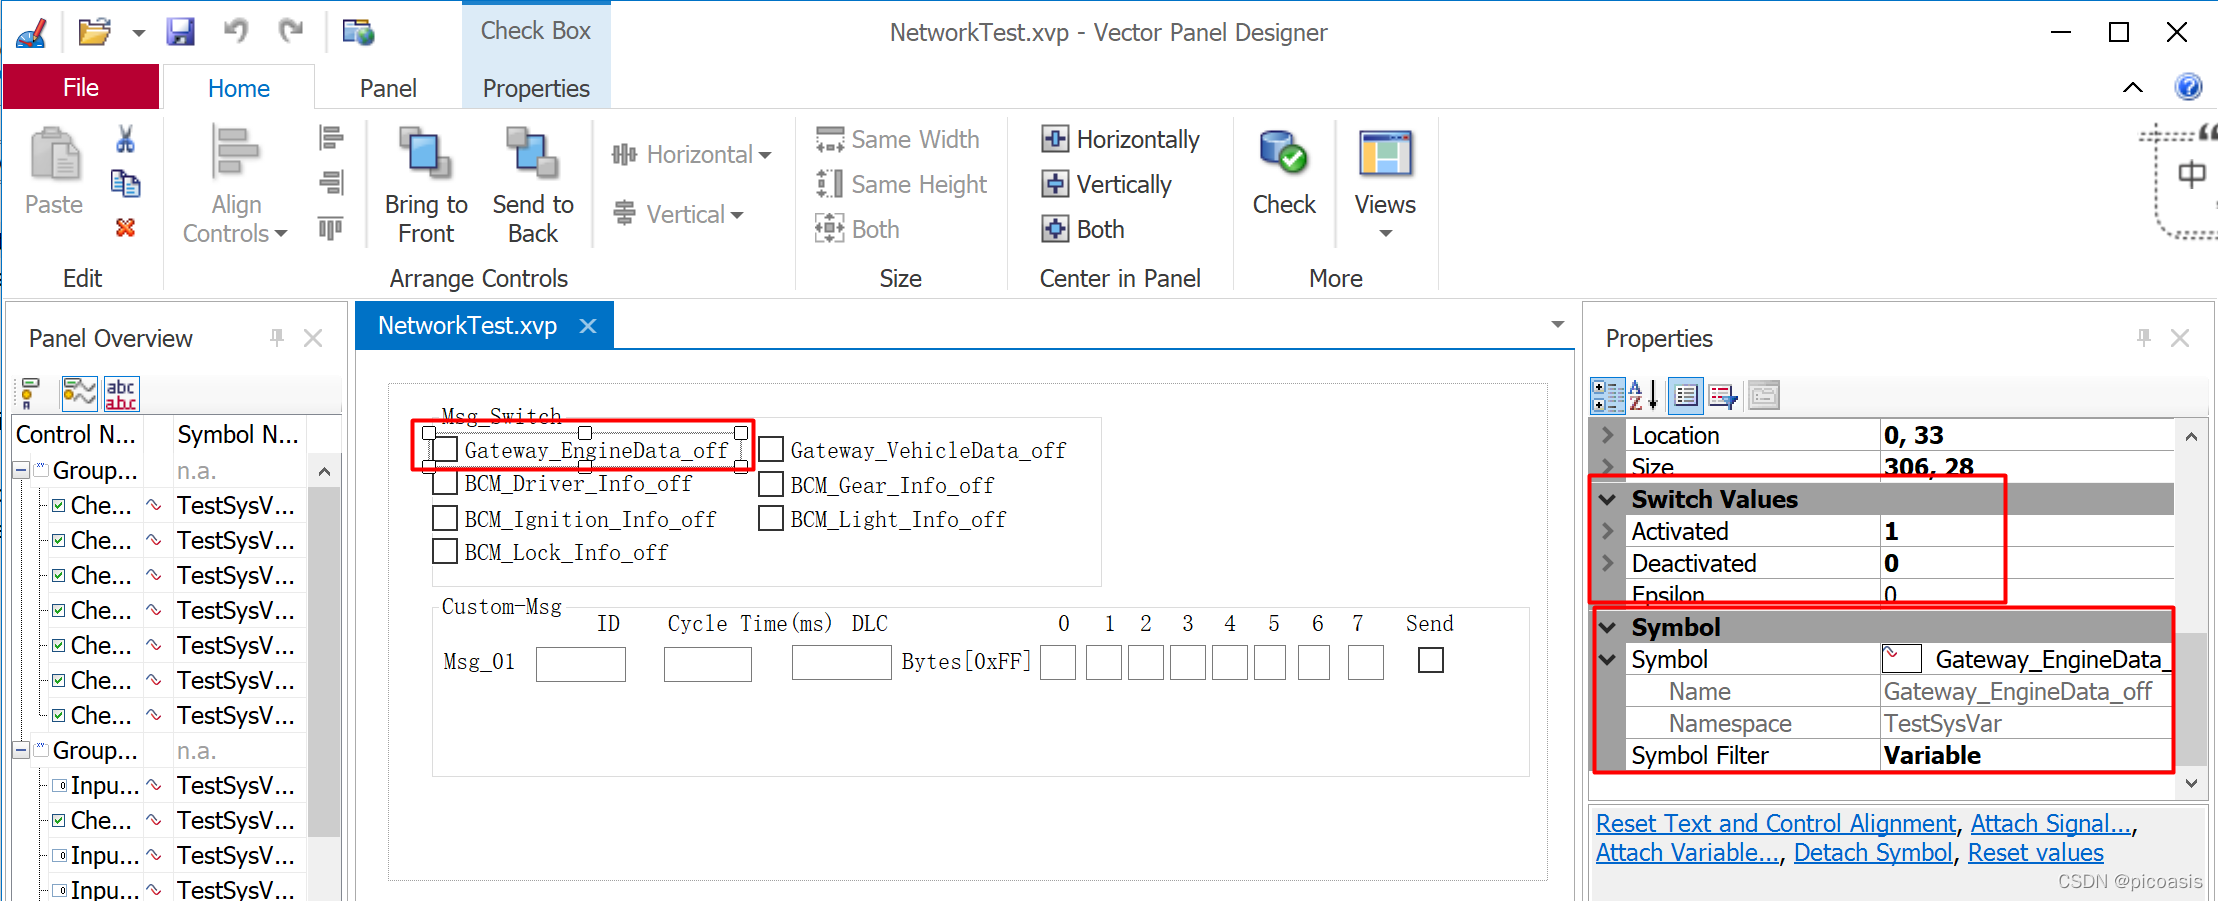Screen dimensions: 2218x901
Task: Click the Properties panel scrollbar down arrow
Action: (x=2191, y=783)
